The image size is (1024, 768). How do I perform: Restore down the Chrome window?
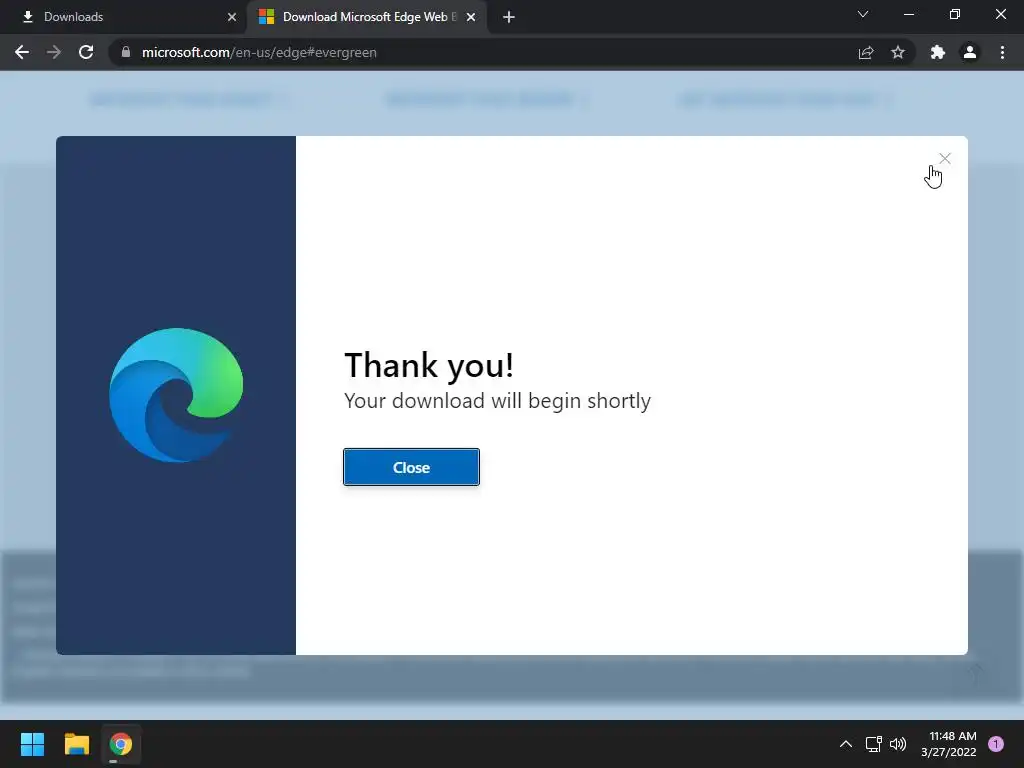tap(955, 14)
